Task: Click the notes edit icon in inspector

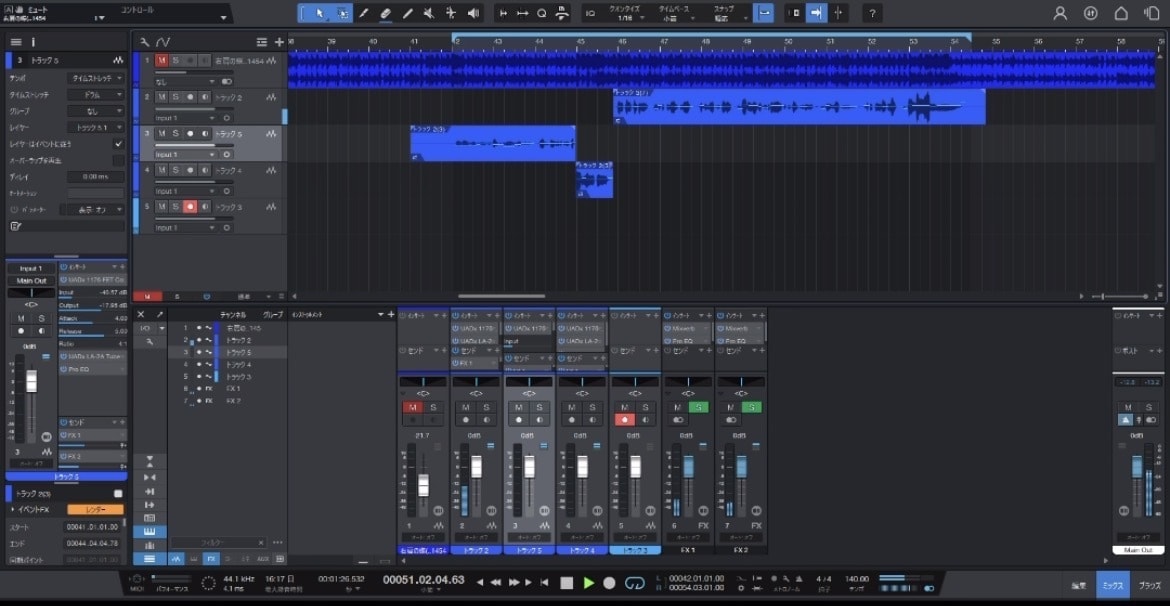Action: point(16,225)
